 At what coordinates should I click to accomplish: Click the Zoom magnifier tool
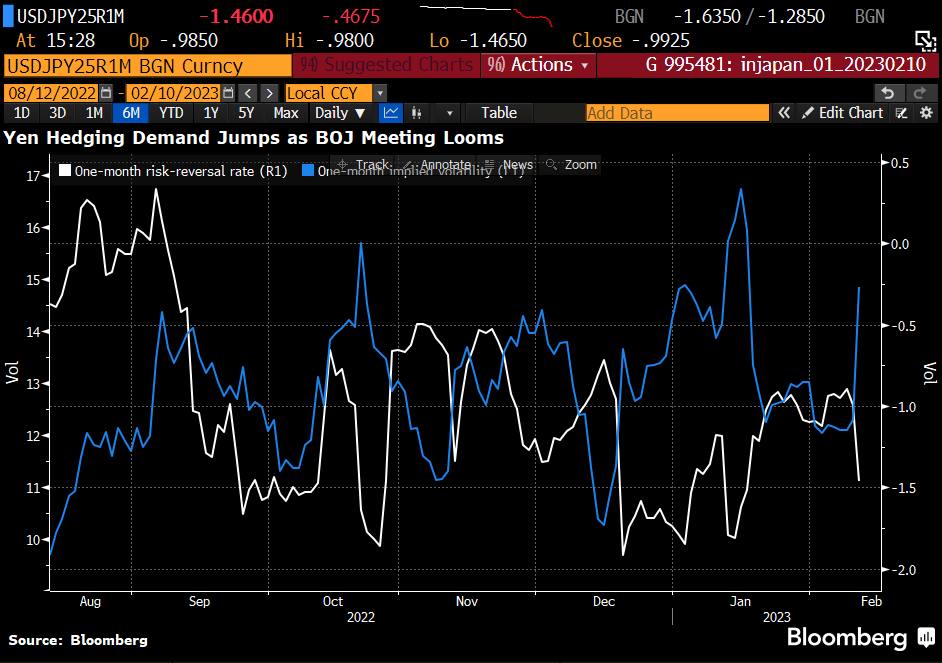click(x=571, y=165)
